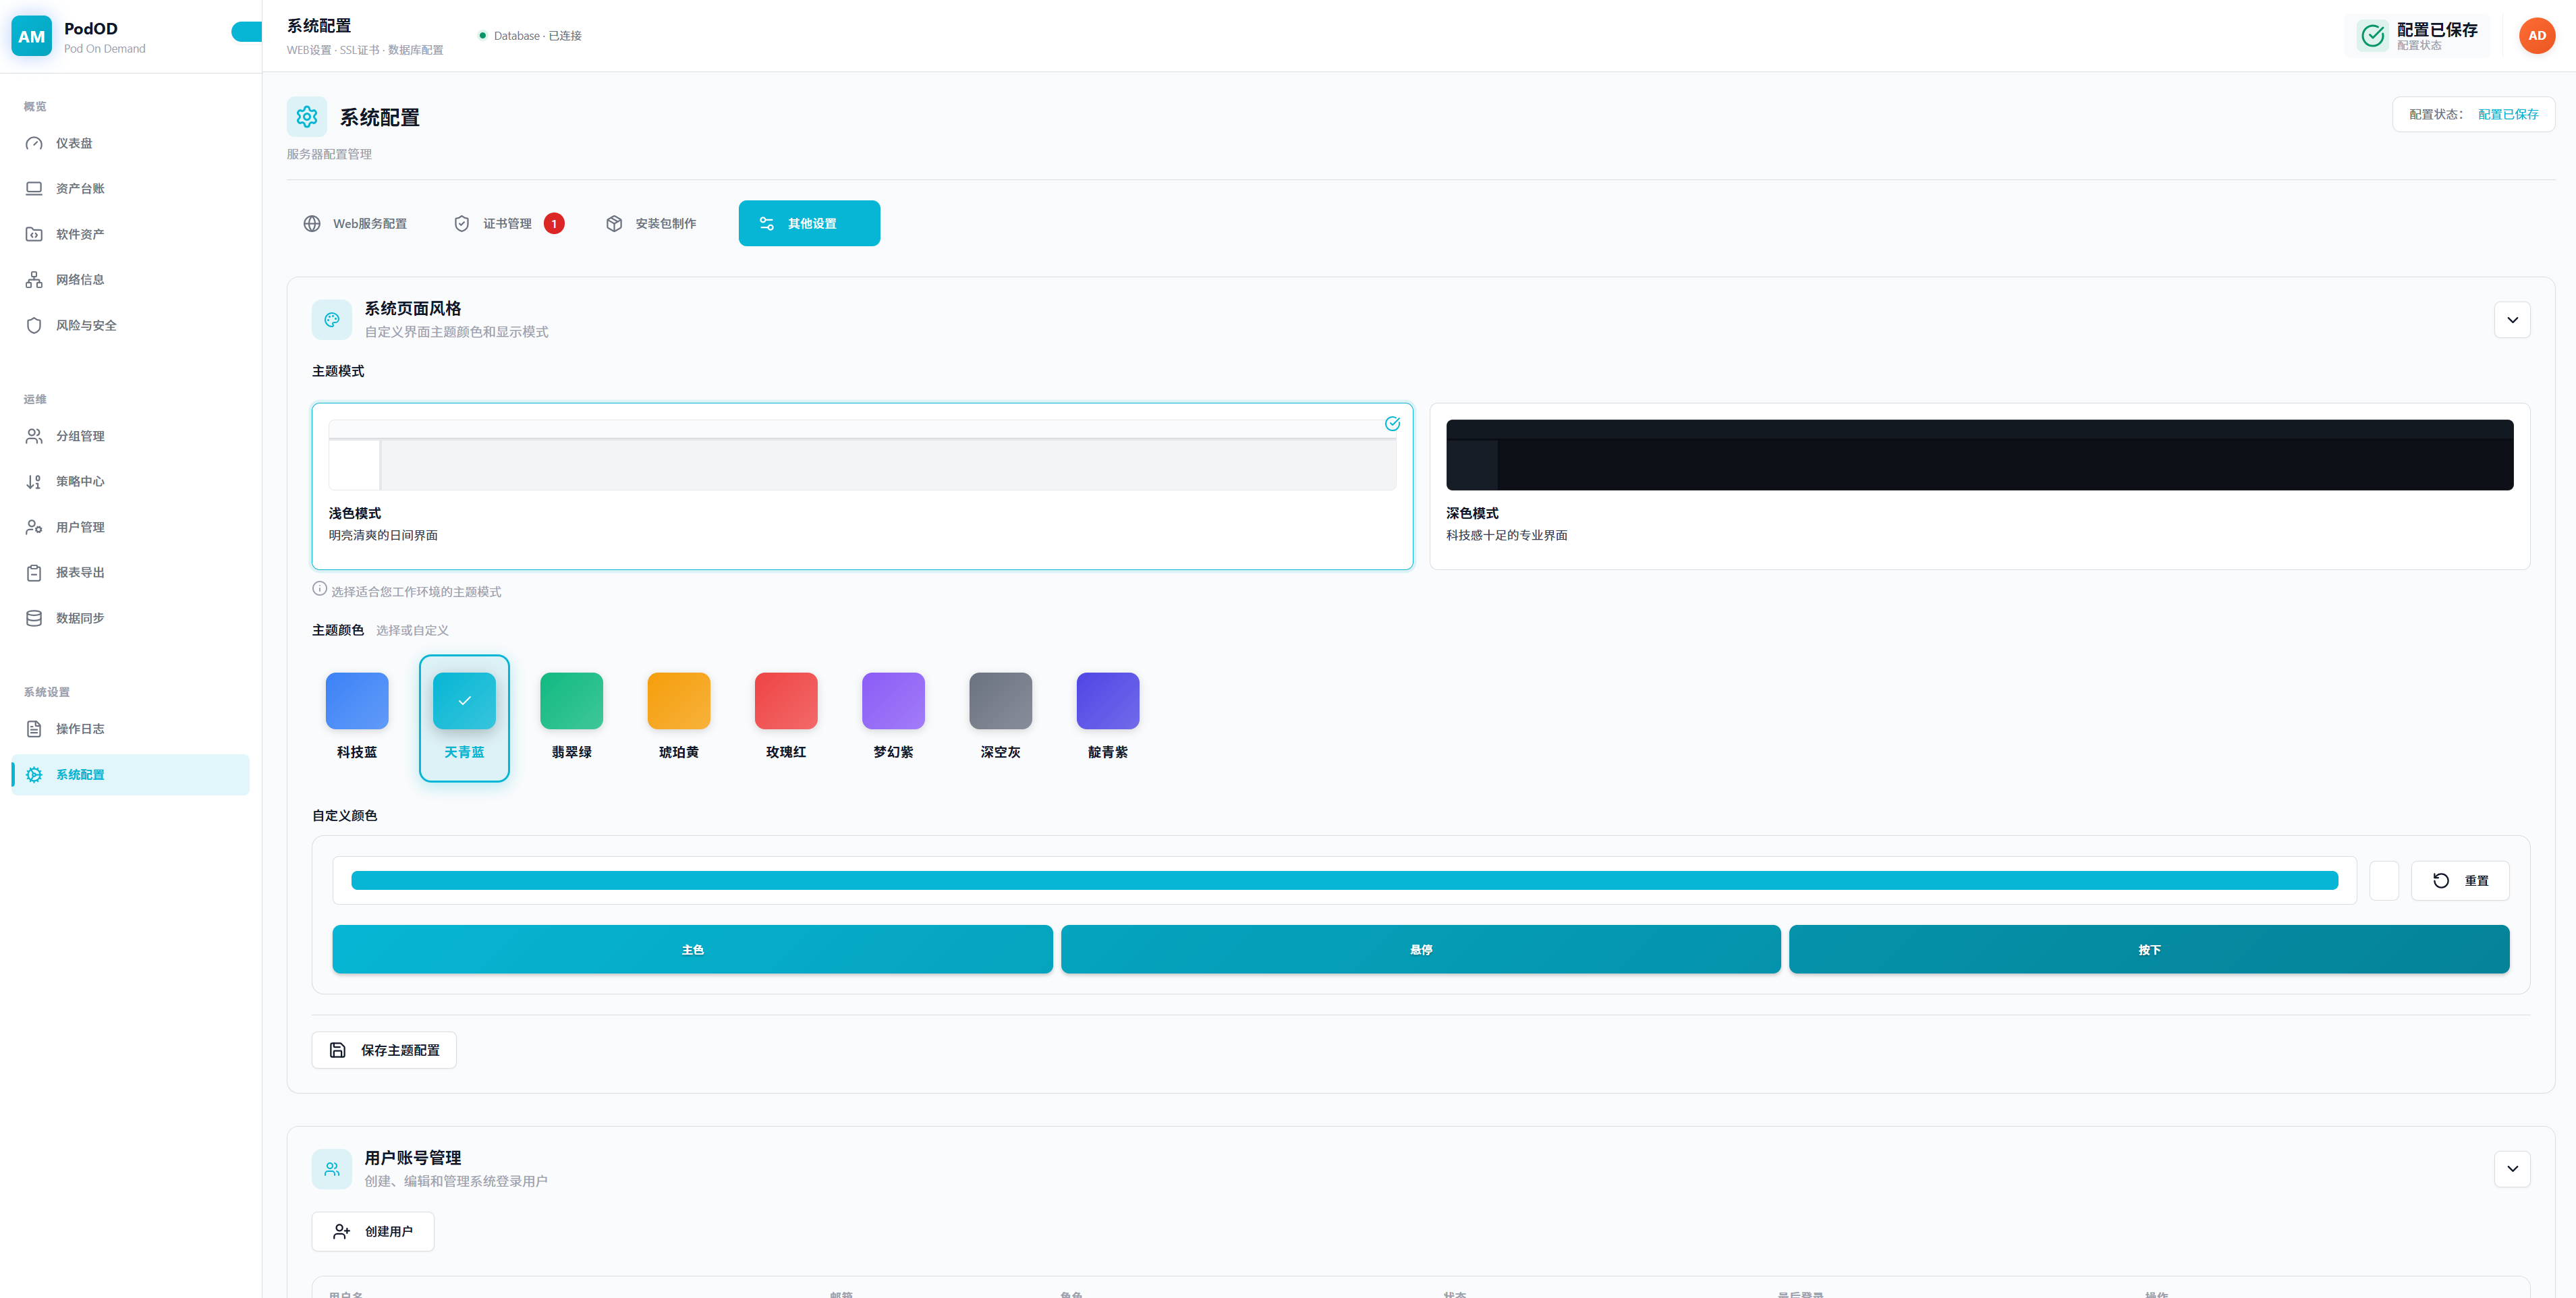Open 报表导出 clipboard icon
The height and width of the screenshot is (1298, 2576).
pos(34,573)
